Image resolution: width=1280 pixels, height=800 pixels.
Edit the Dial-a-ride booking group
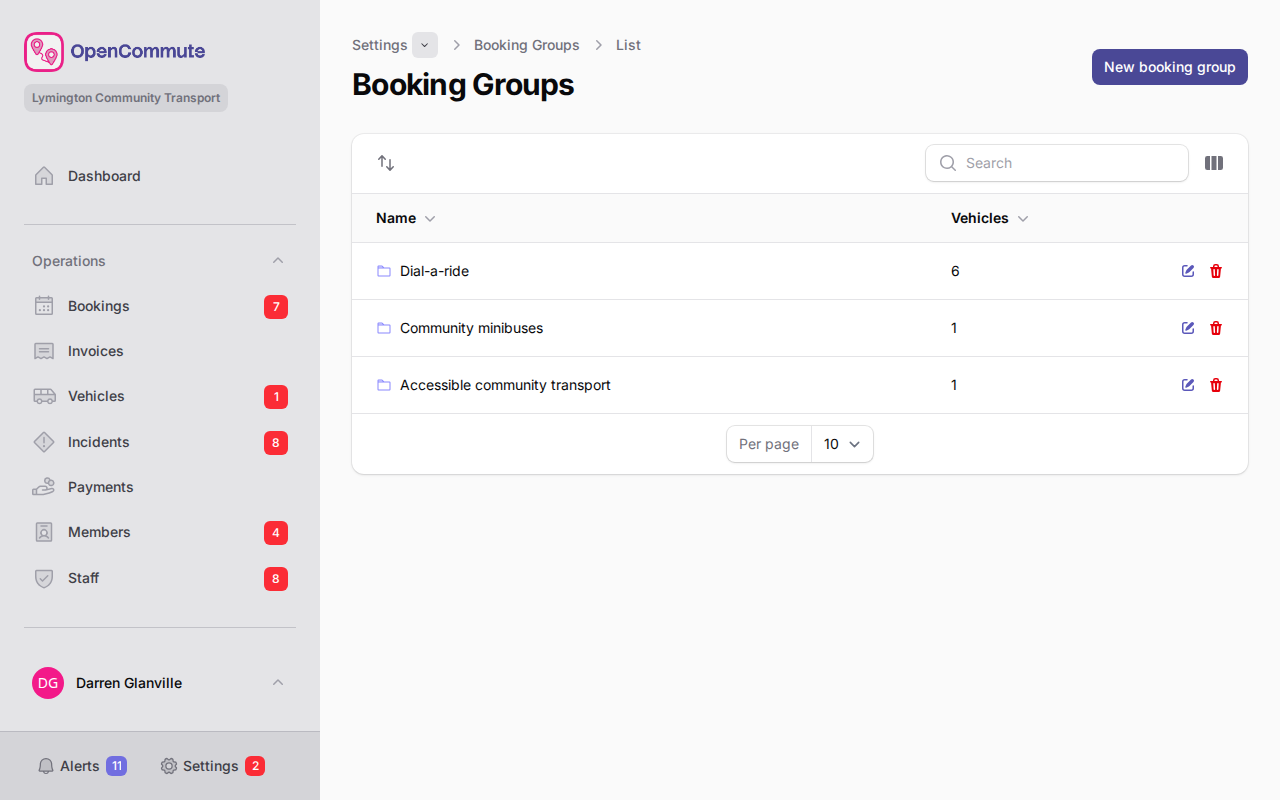(1188, 271)
